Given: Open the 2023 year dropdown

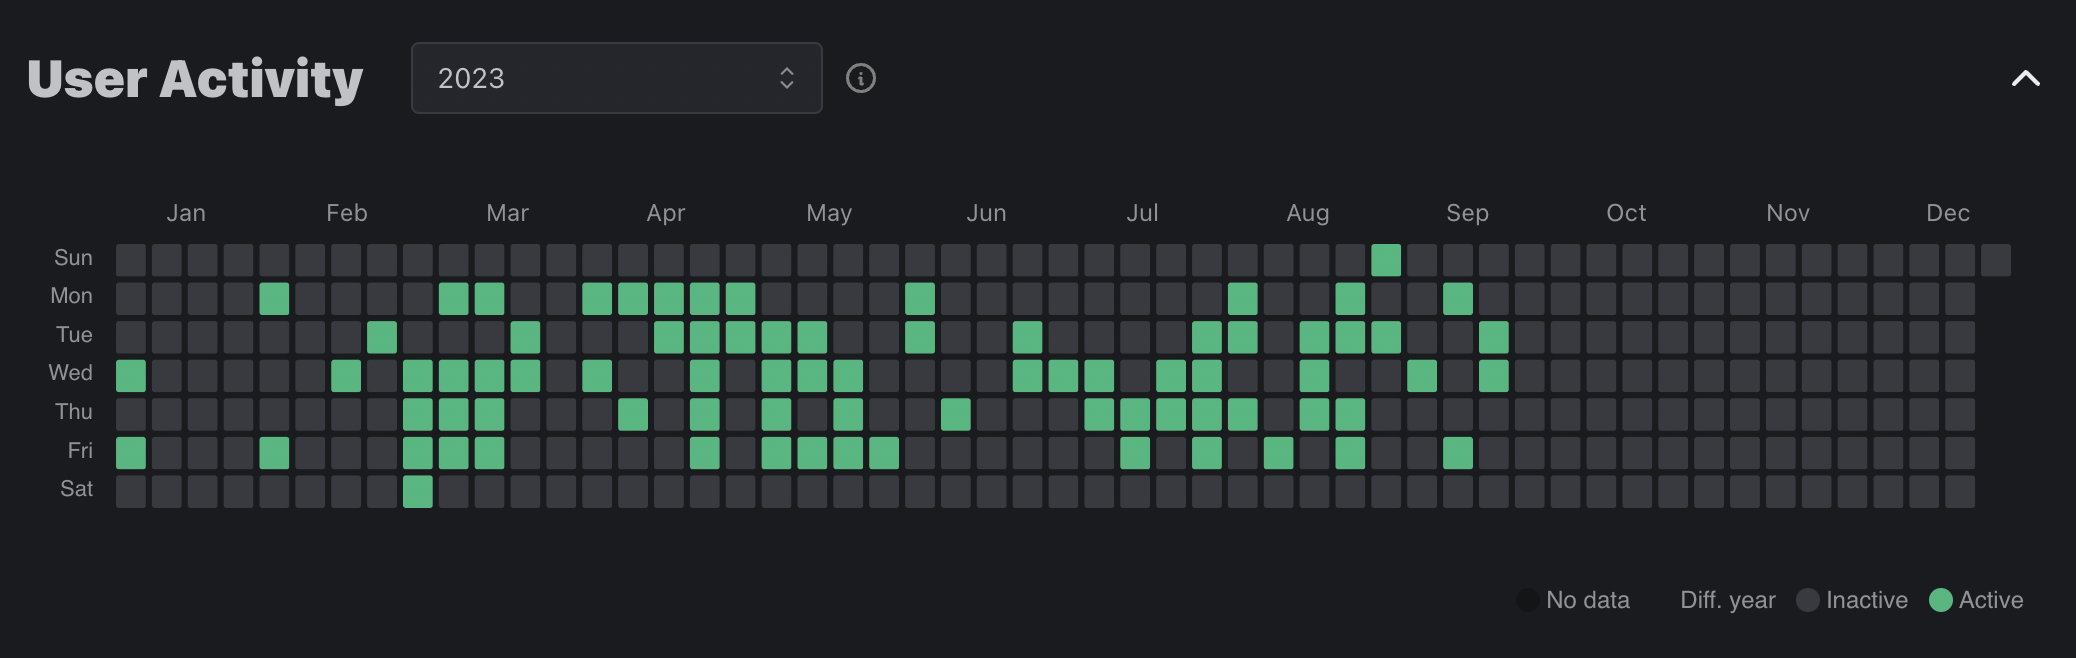Looking at the screenshot, I should (x=616, y=78).
